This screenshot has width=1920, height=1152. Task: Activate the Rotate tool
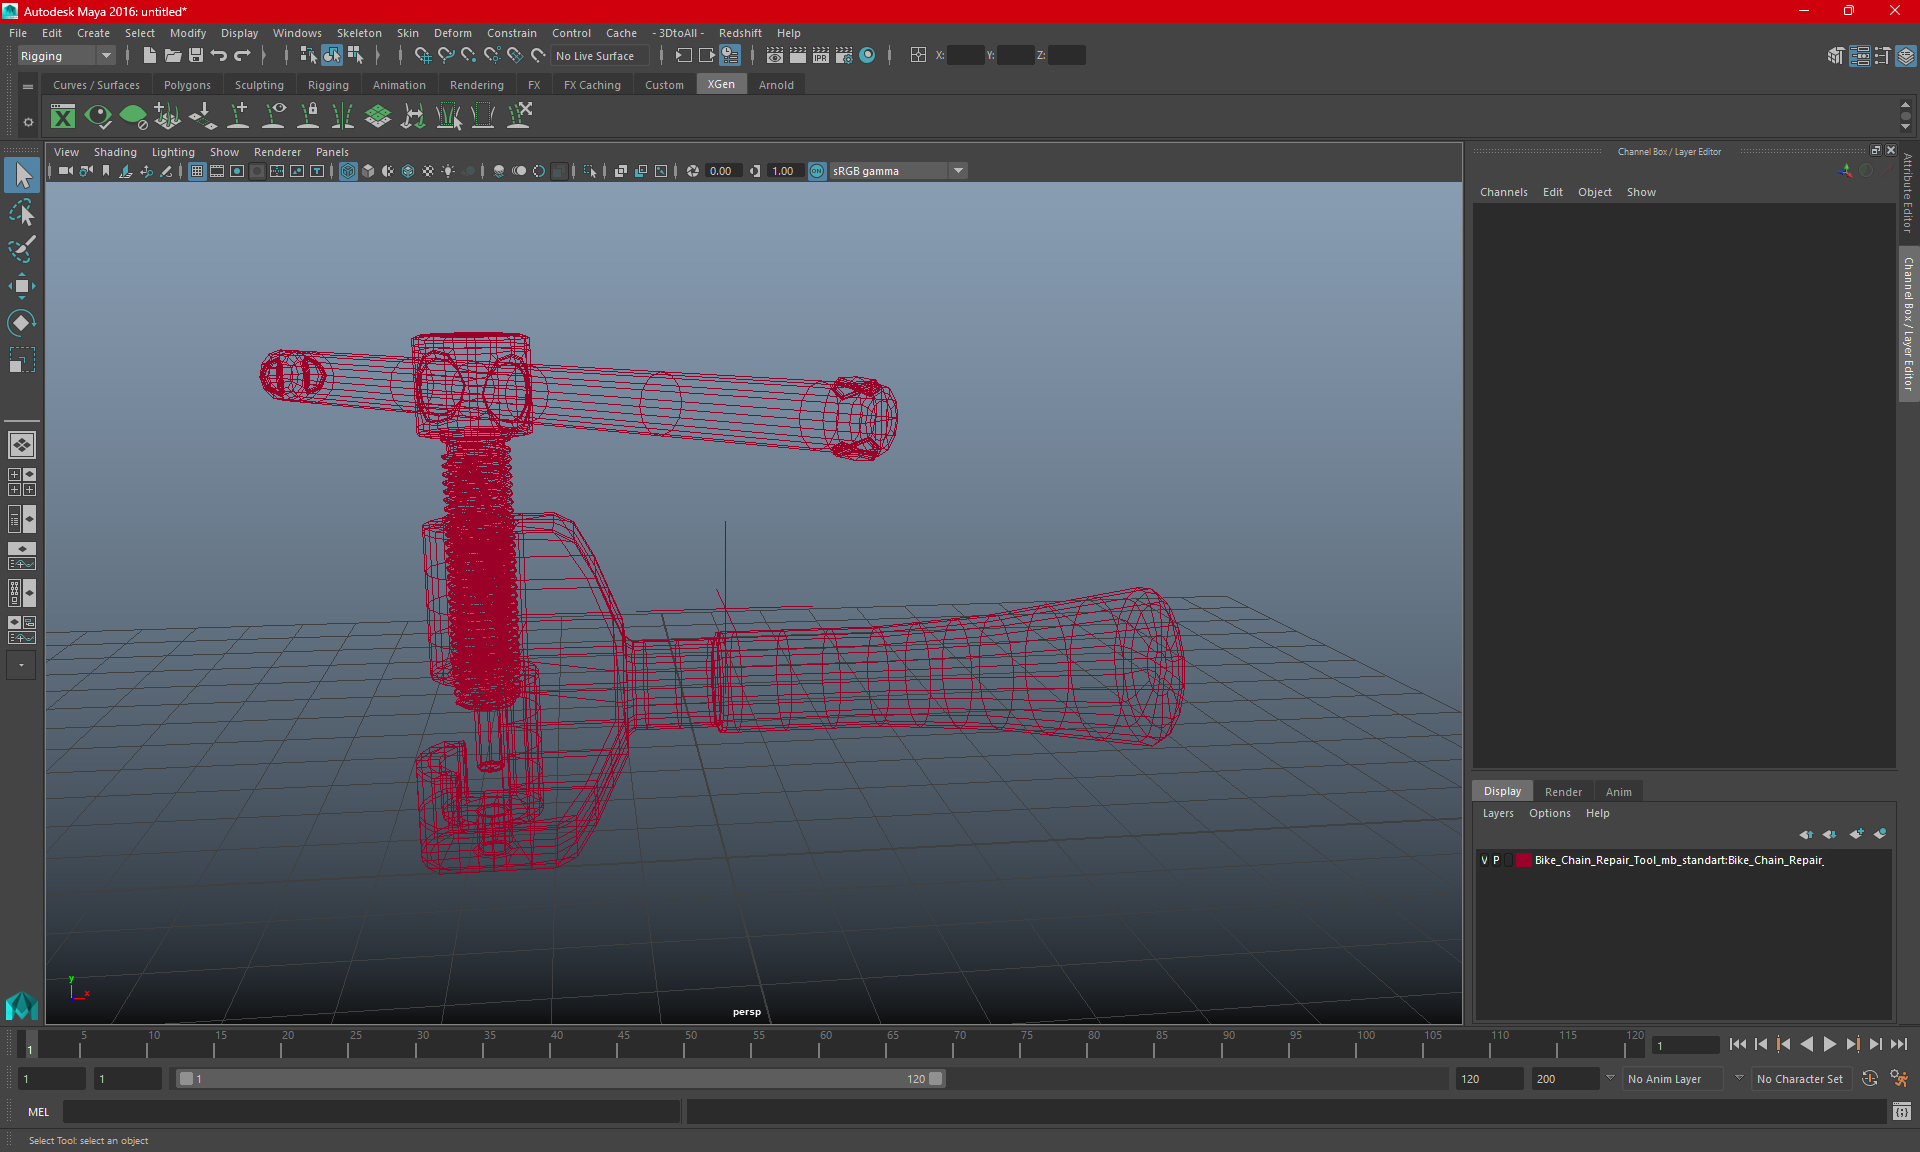click(22, 322)
